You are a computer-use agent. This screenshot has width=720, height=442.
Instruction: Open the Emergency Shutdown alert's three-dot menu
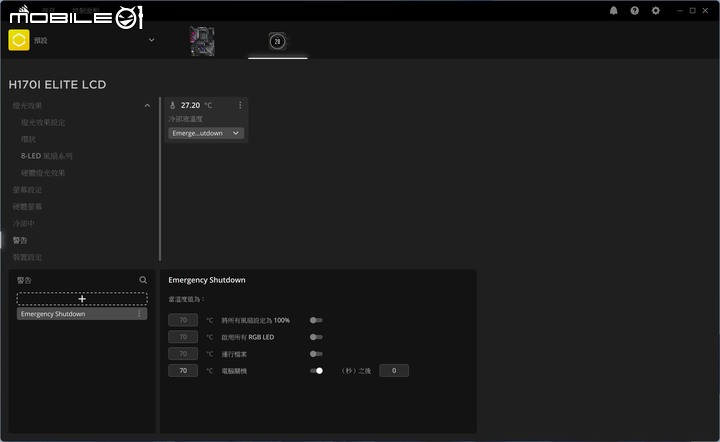click(x=139, y=313)
